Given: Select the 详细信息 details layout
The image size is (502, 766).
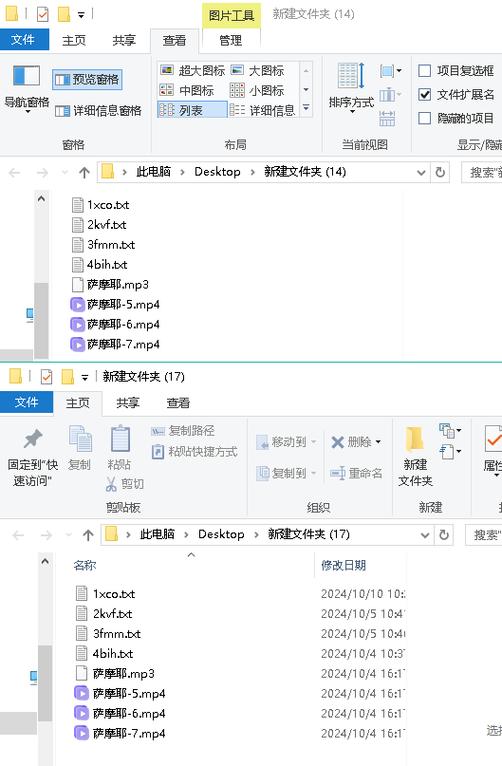Looking at the screenshot, I should [263, 110].
